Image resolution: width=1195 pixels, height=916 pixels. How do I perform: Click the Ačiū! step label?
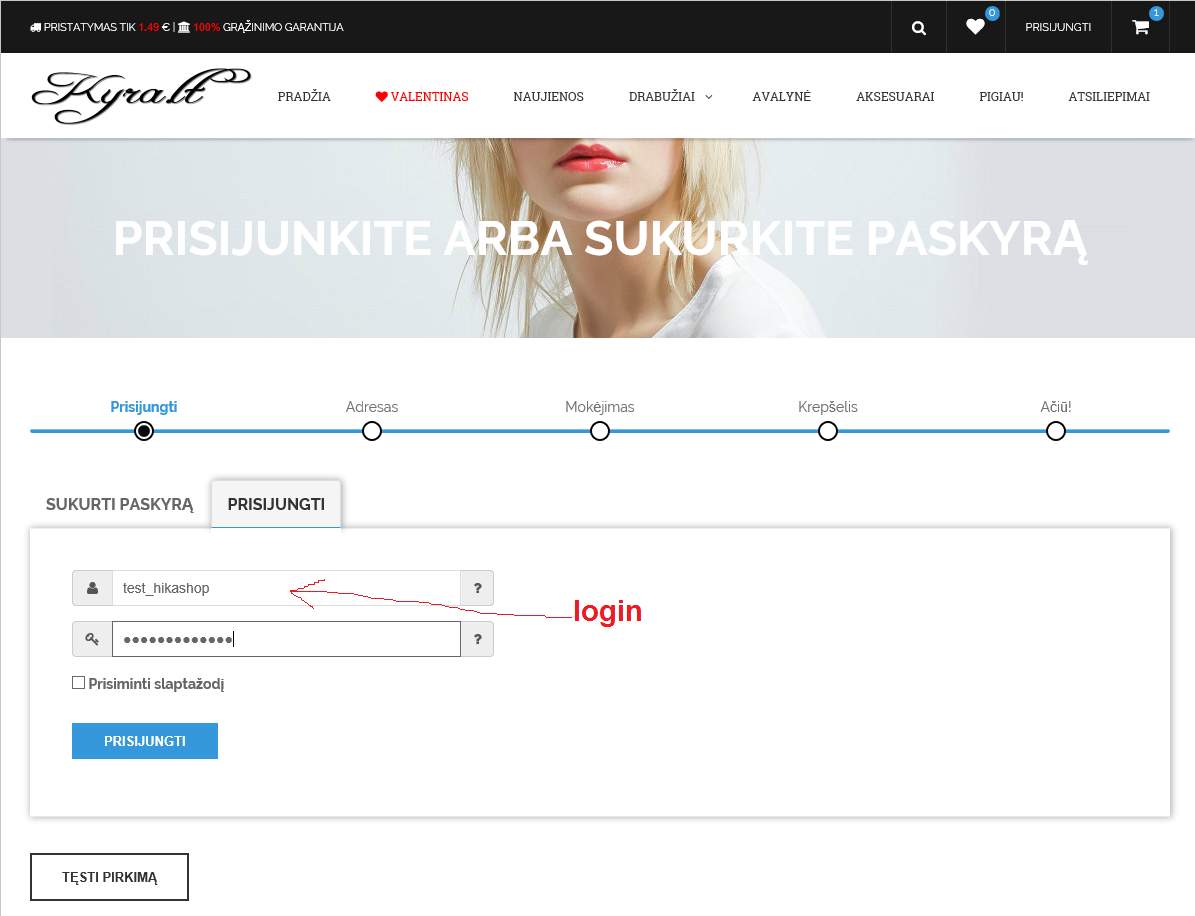(1056, 407)
